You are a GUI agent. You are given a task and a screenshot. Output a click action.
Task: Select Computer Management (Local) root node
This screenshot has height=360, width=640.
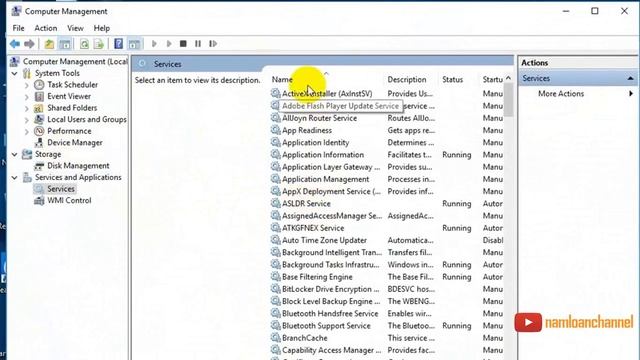[x=75, y=62]
